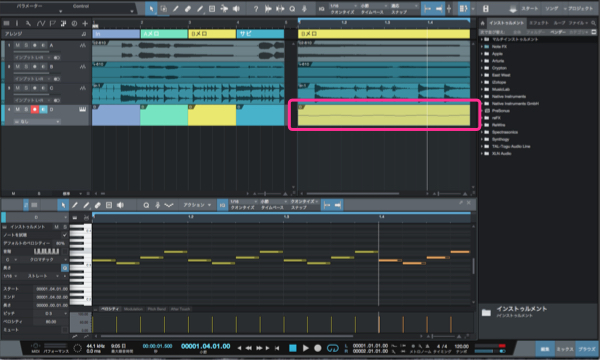This screenshot has height=360, width=600.
Task: Solo track A
Action: coord(26,45)
